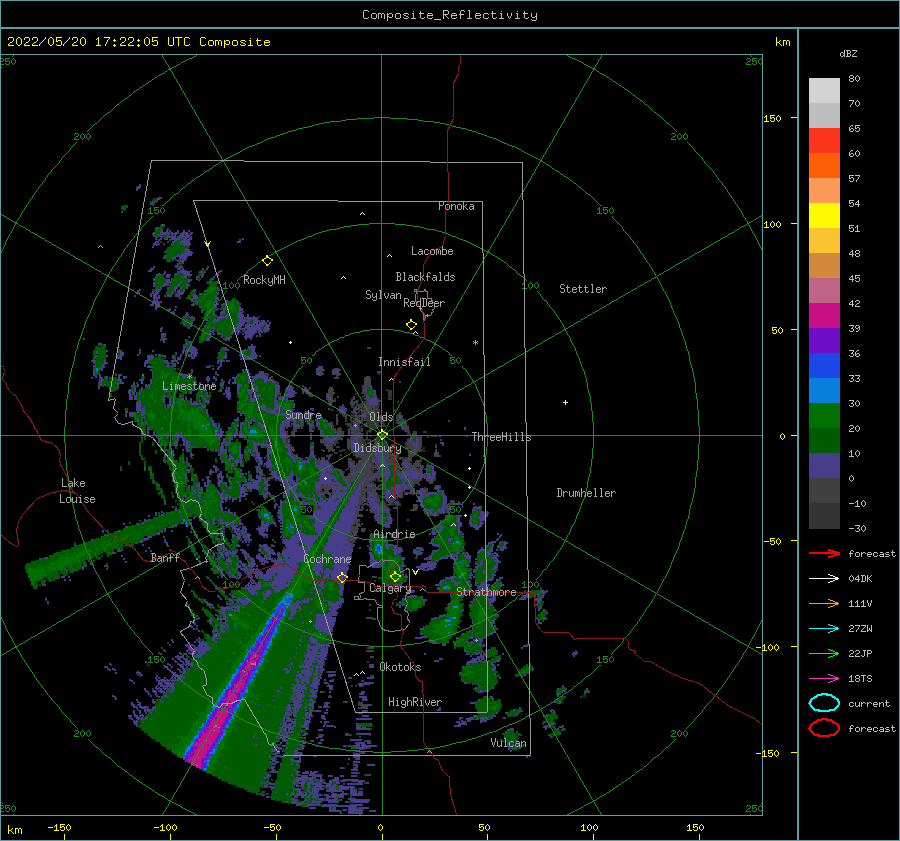Select the bright green swatch in dBZ scale
The height and width of the screenshot is (841, 900).
[824, 415]
